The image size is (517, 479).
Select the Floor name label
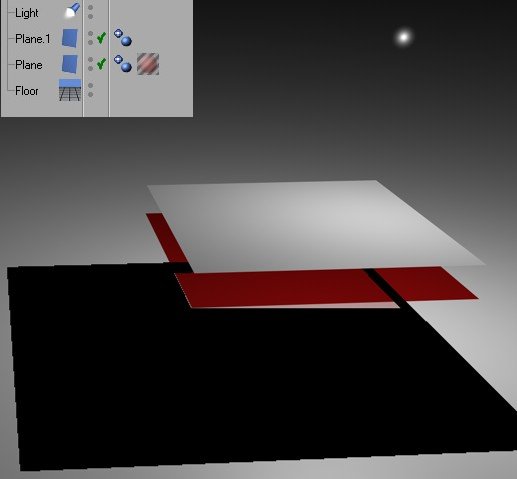(x=27, y=91)
